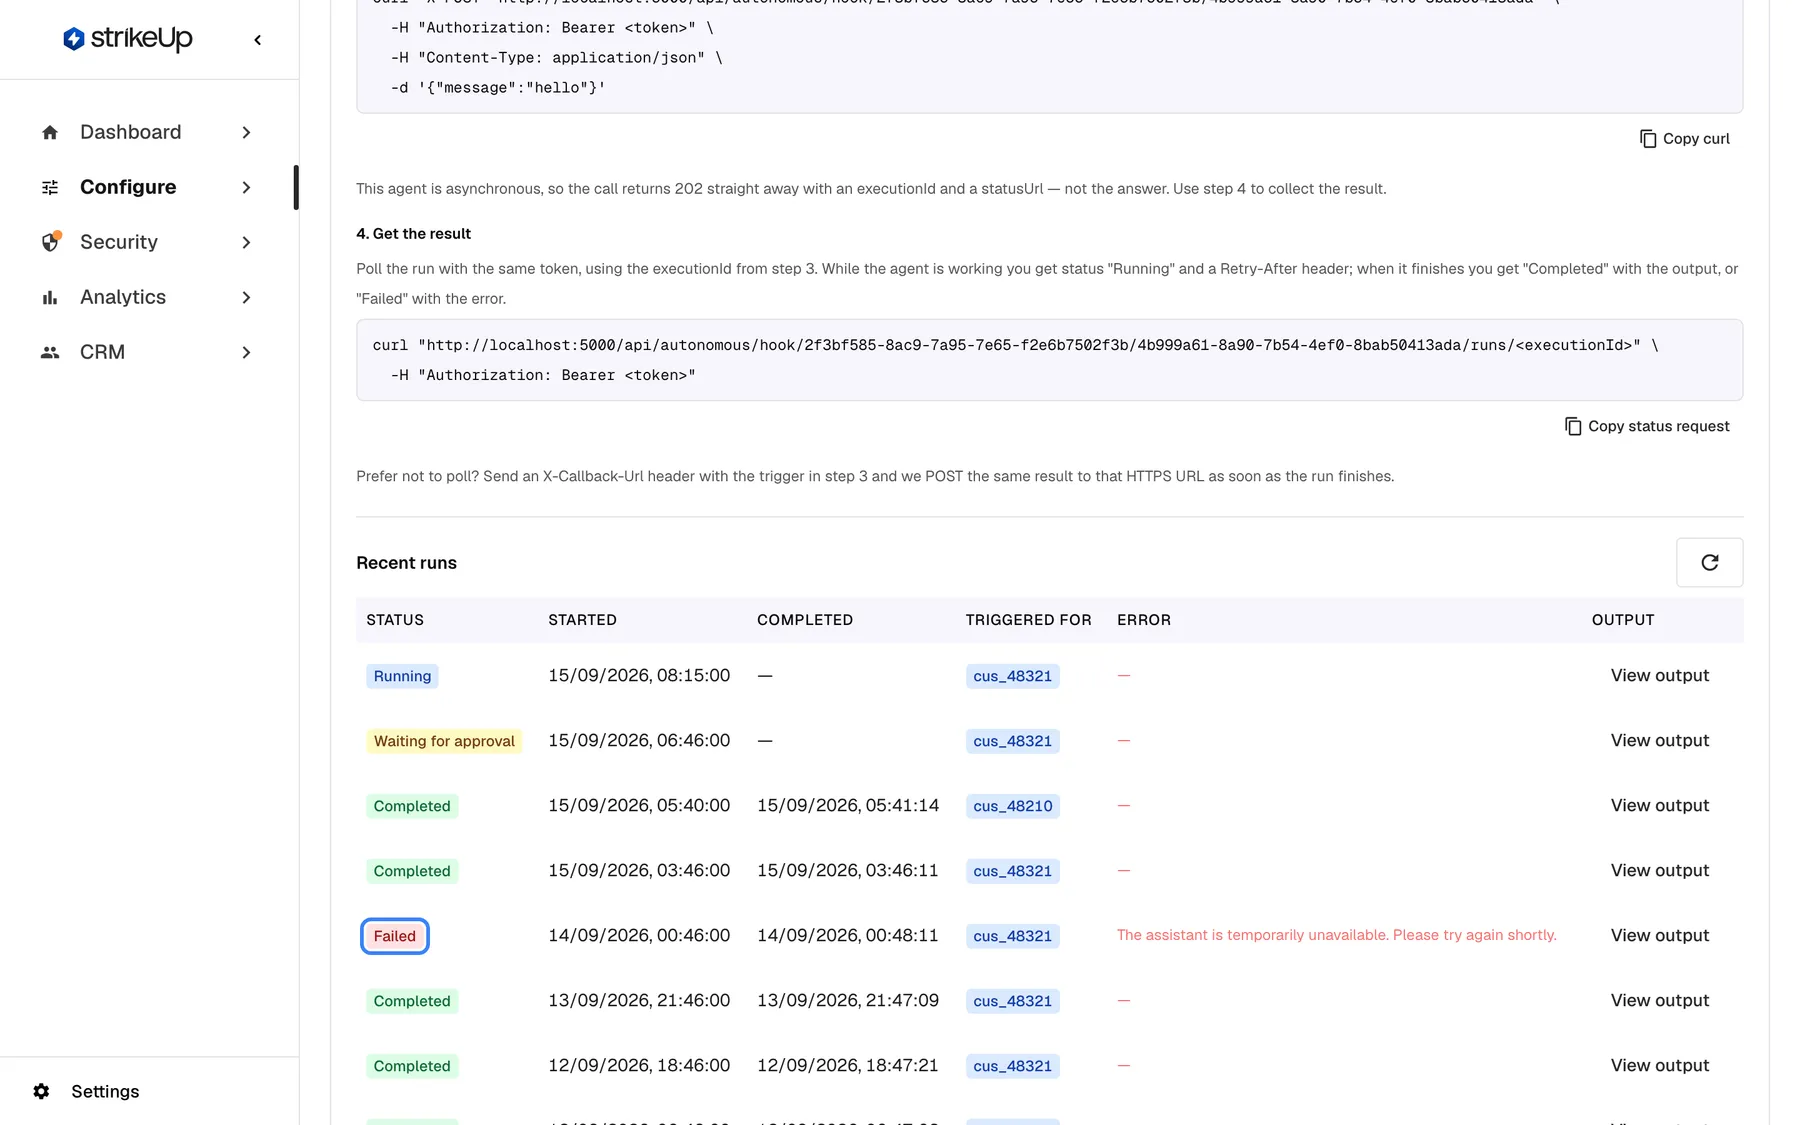Click the copy icon beside Copy curl
Viewport: 1800px width, 1125px height.
(x=1648, y=139)
